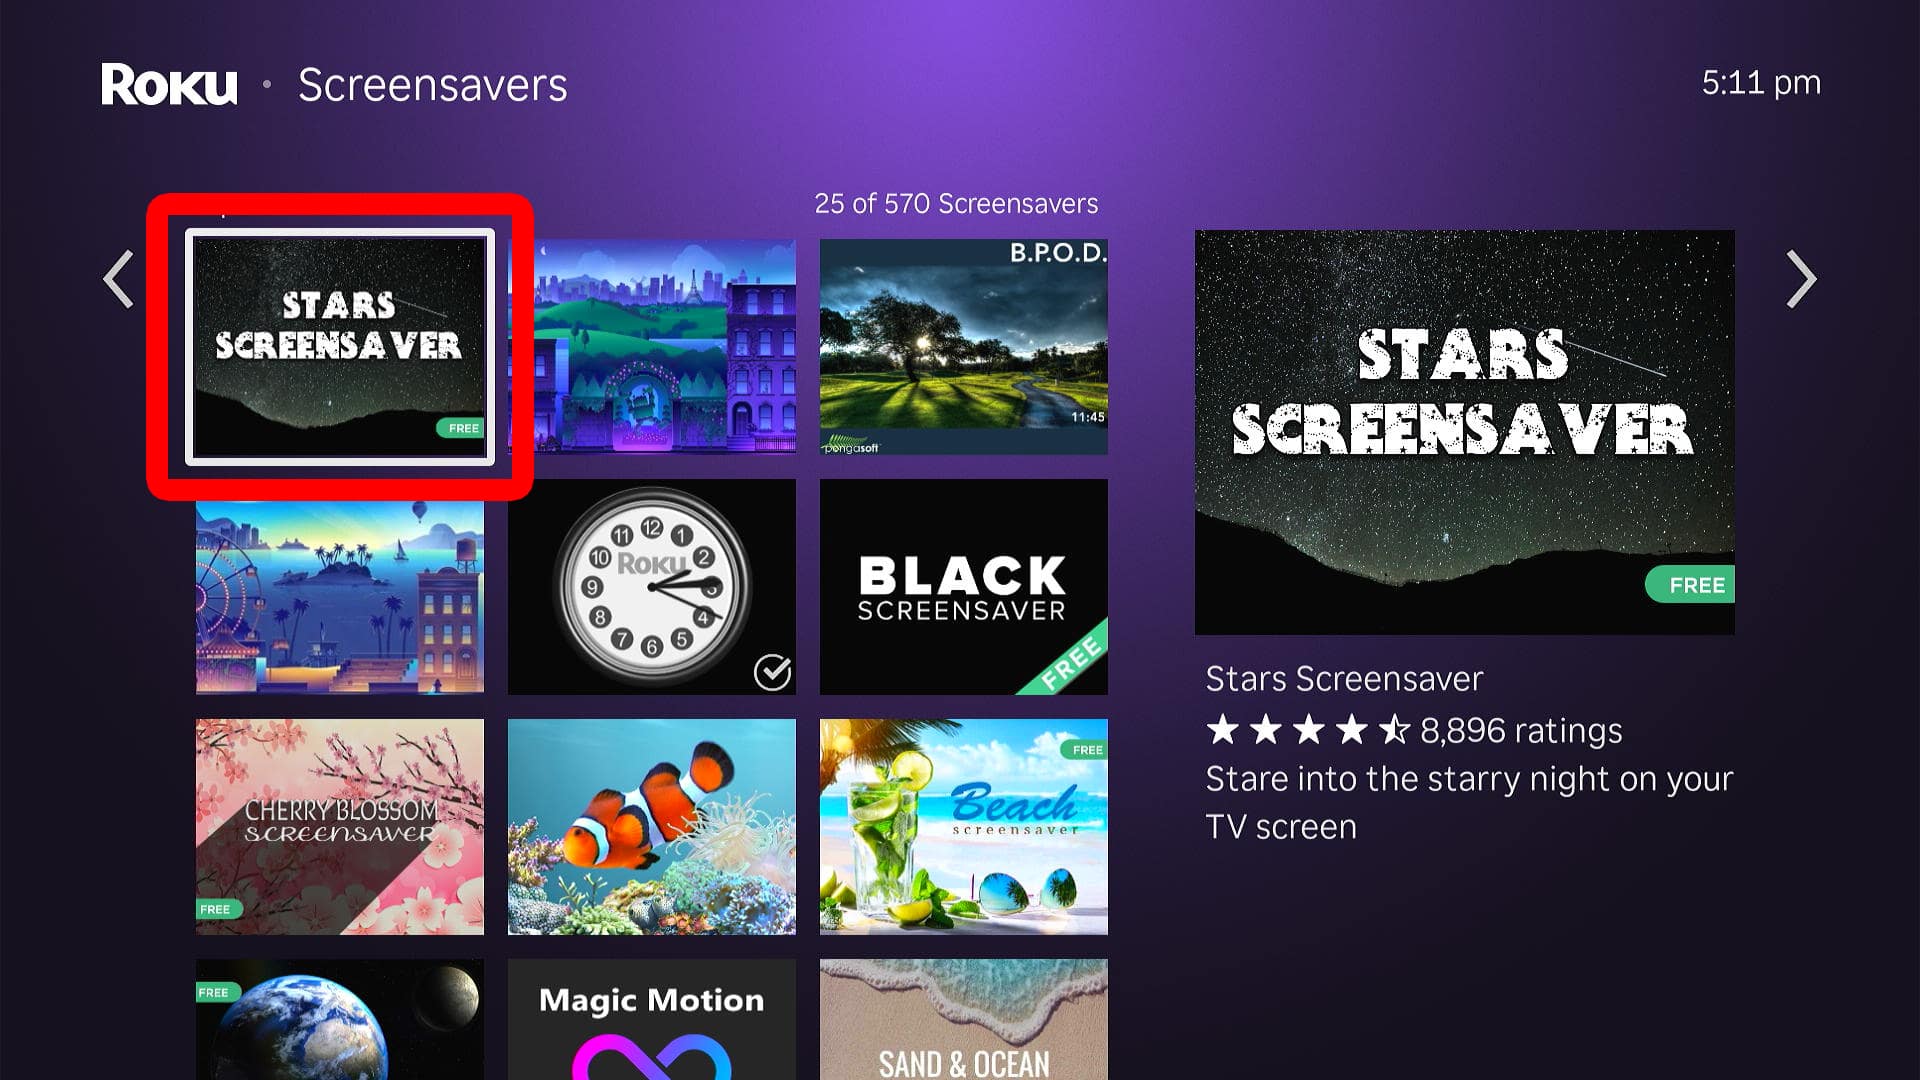Choose the Roku analog clock screensaver
1920x1080 pixels.
point(652,587)
